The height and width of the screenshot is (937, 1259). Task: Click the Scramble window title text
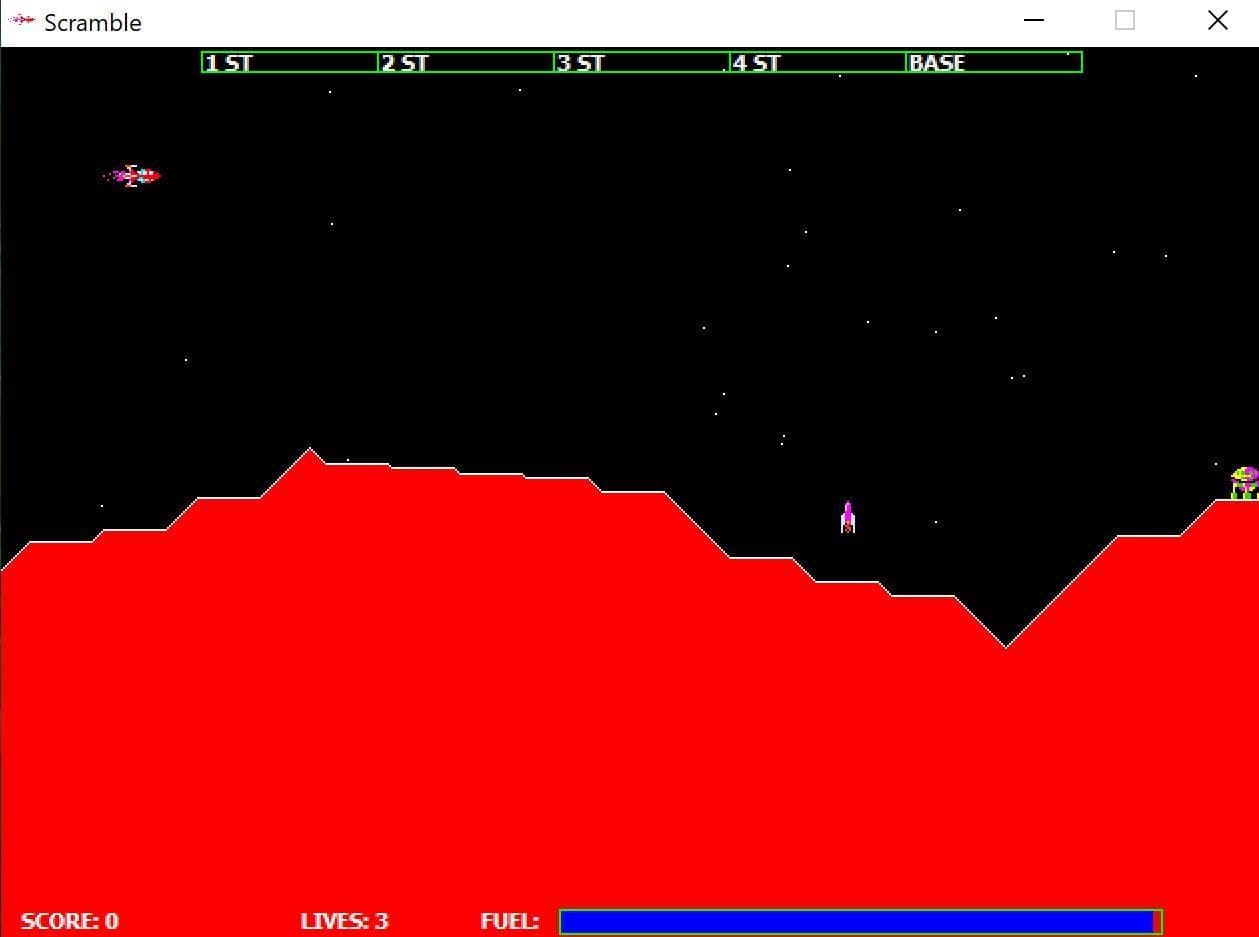coord(93,22)
